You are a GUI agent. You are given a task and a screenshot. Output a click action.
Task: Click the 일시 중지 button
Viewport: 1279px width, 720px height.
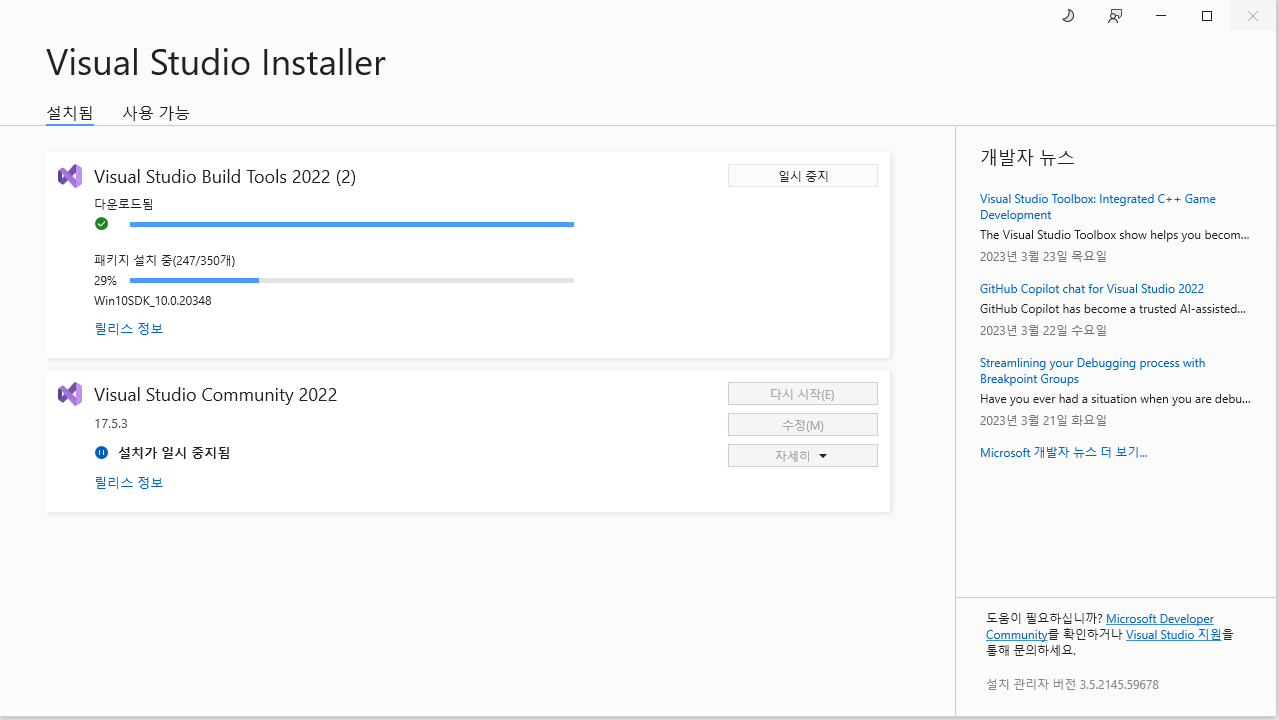pos(802,175)
